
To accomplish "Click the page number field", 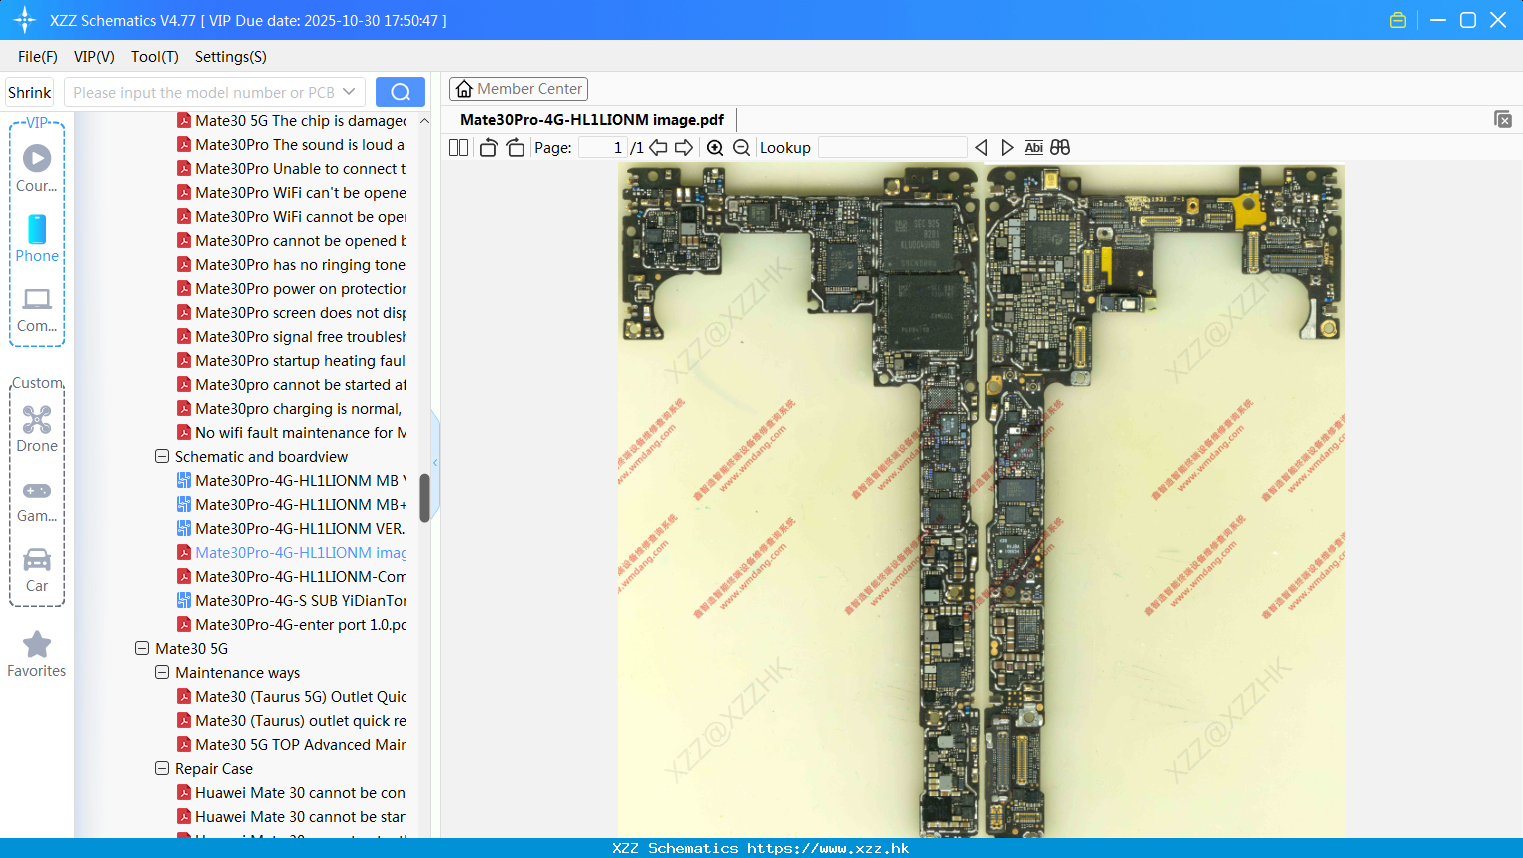I will (602, 147).
